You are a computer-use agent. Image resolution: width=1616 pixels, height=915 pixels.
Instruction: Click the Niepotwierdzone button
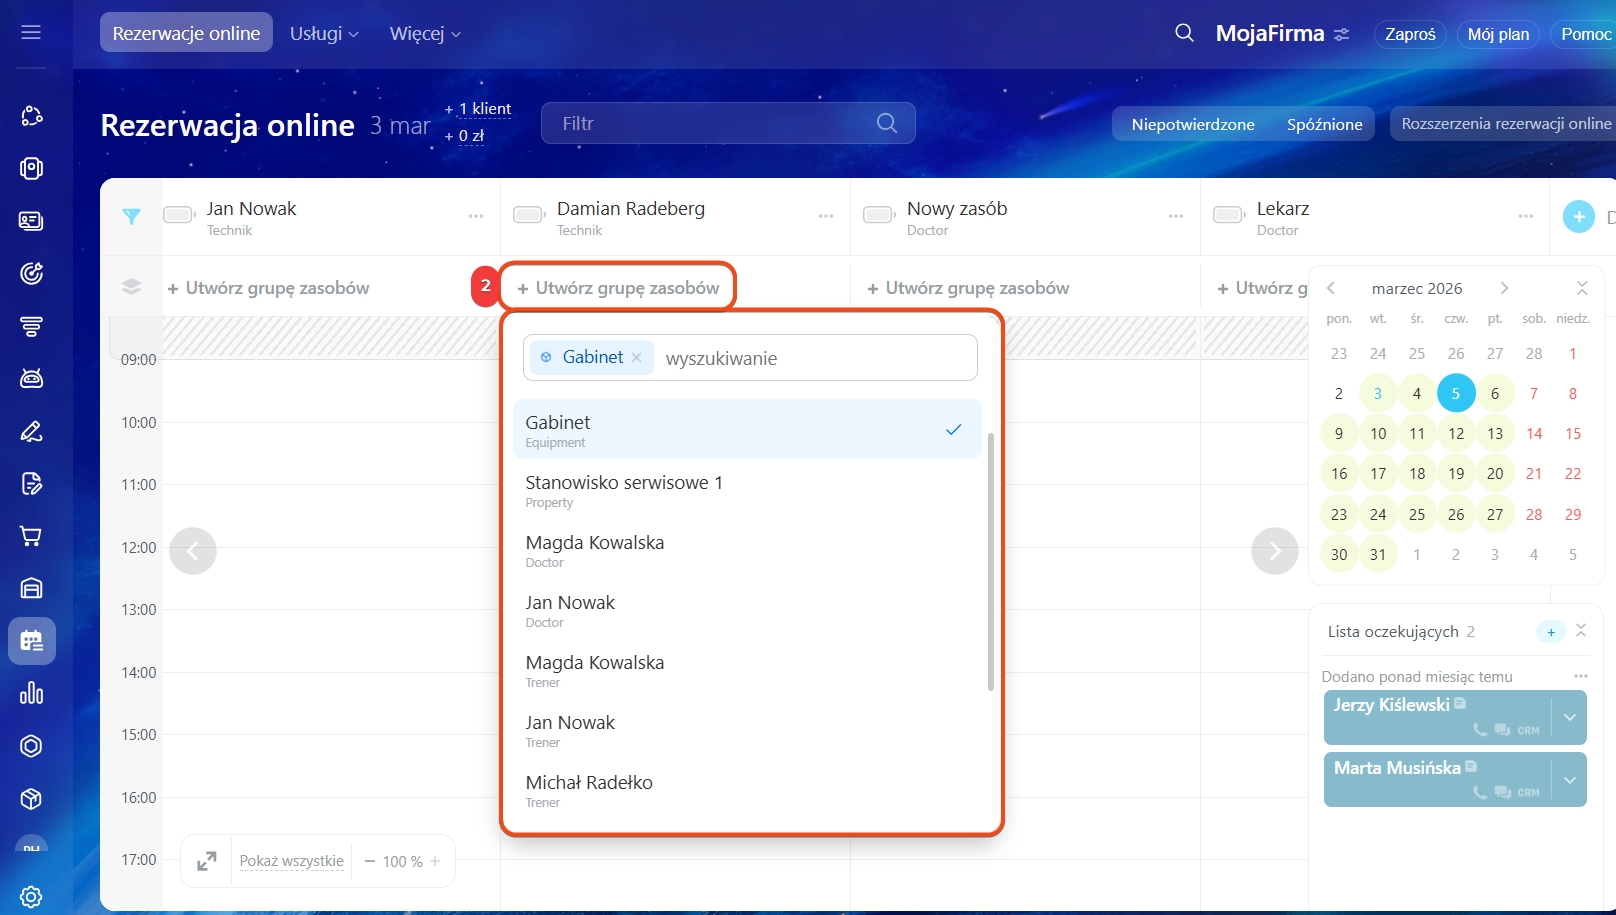[x=1192, y=124]
